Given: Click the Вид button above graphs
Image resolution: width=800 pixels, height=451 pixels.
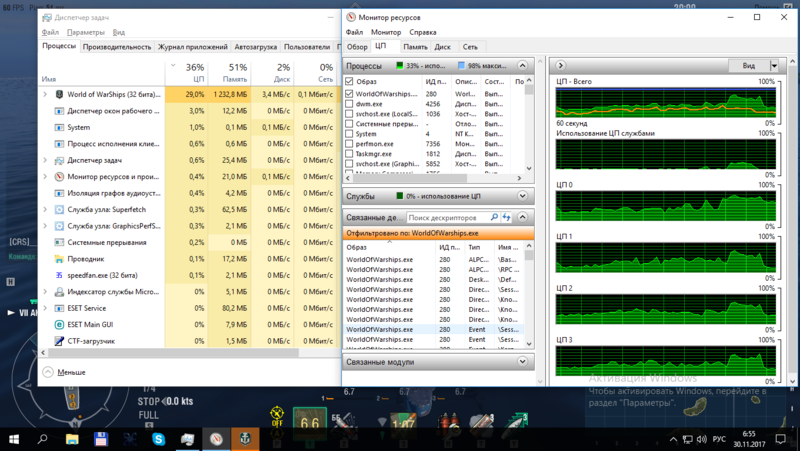Looking at the screenshot, I should click(x=748, y=66).
